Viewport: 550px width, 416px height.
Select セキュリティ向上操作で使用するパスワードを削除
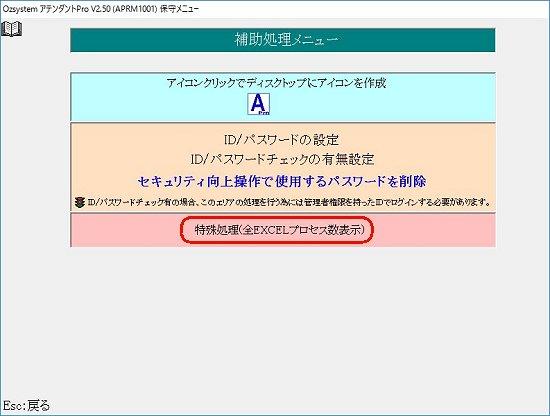[x=282, y=181]
